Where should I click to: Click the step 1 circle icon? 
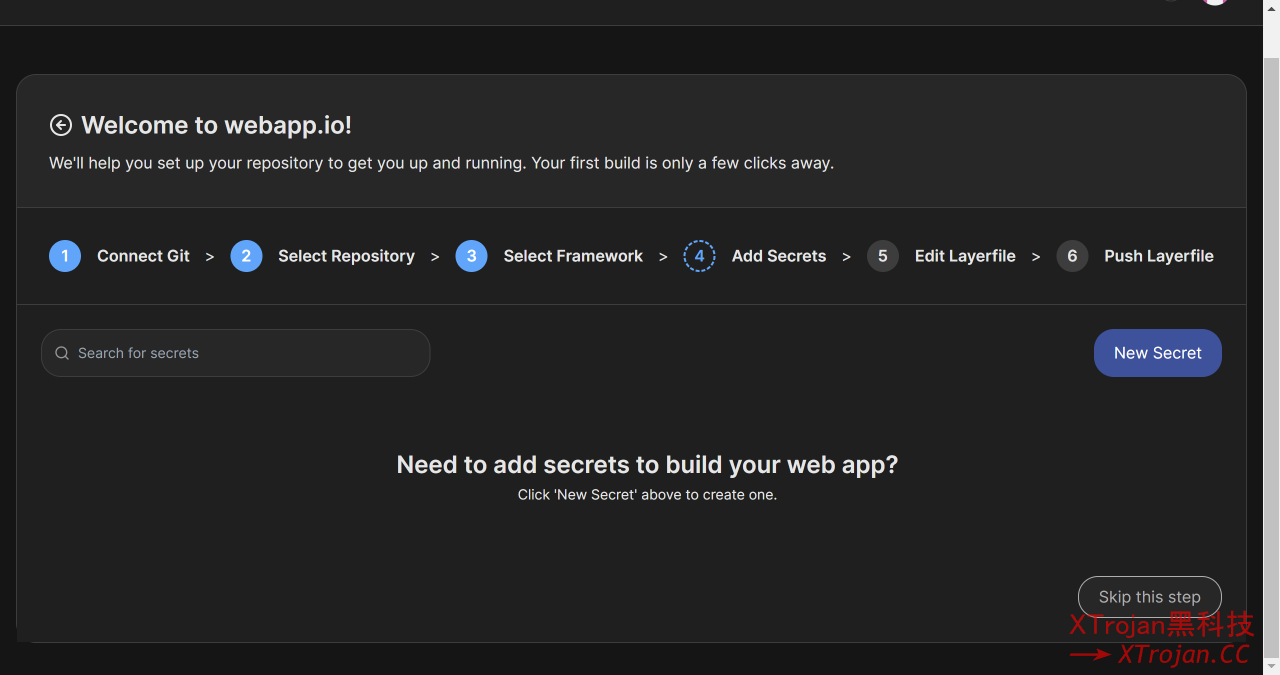pyautogui.click(x=65, y=256)
